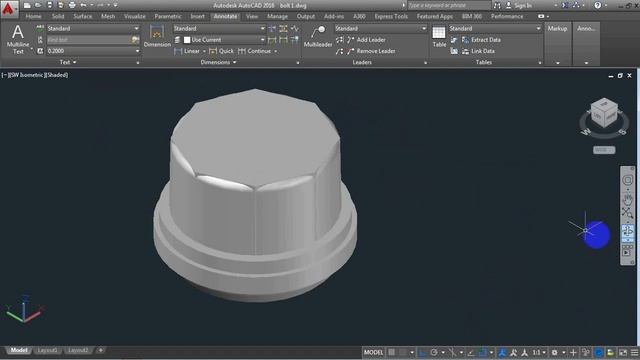Switch to the Surface ribbon tab
Viewport: 640px width, 360px height.
(83, 16)
